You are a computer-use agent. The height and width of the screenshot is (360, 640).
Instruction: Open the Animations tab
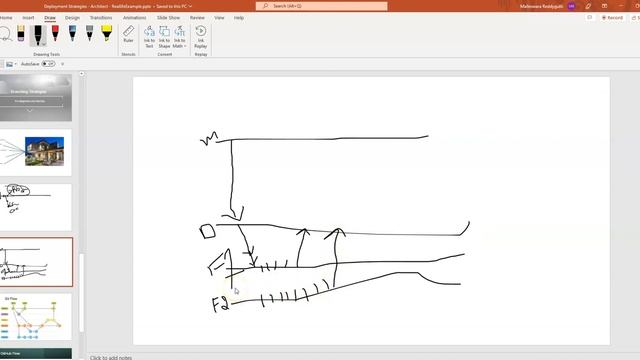[x=134, y=18]
